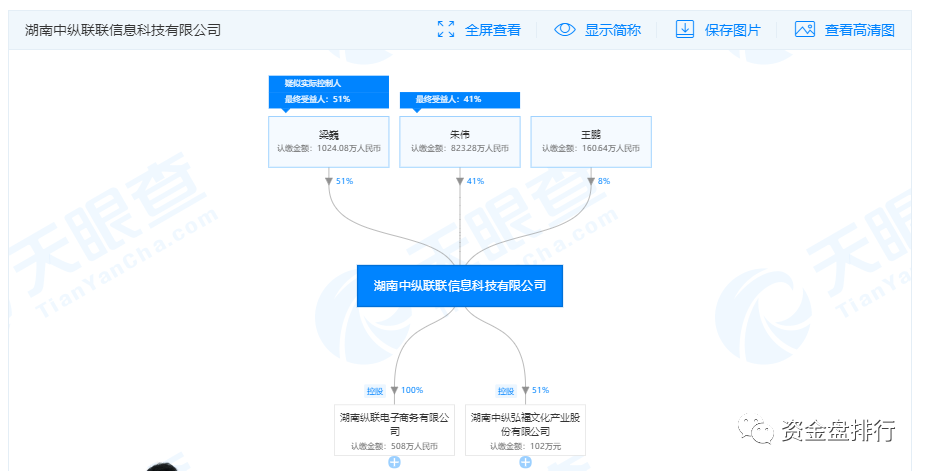925x471 pixels.
Task: Select shareholder node 朱伟
Action: tap(460, 142)
